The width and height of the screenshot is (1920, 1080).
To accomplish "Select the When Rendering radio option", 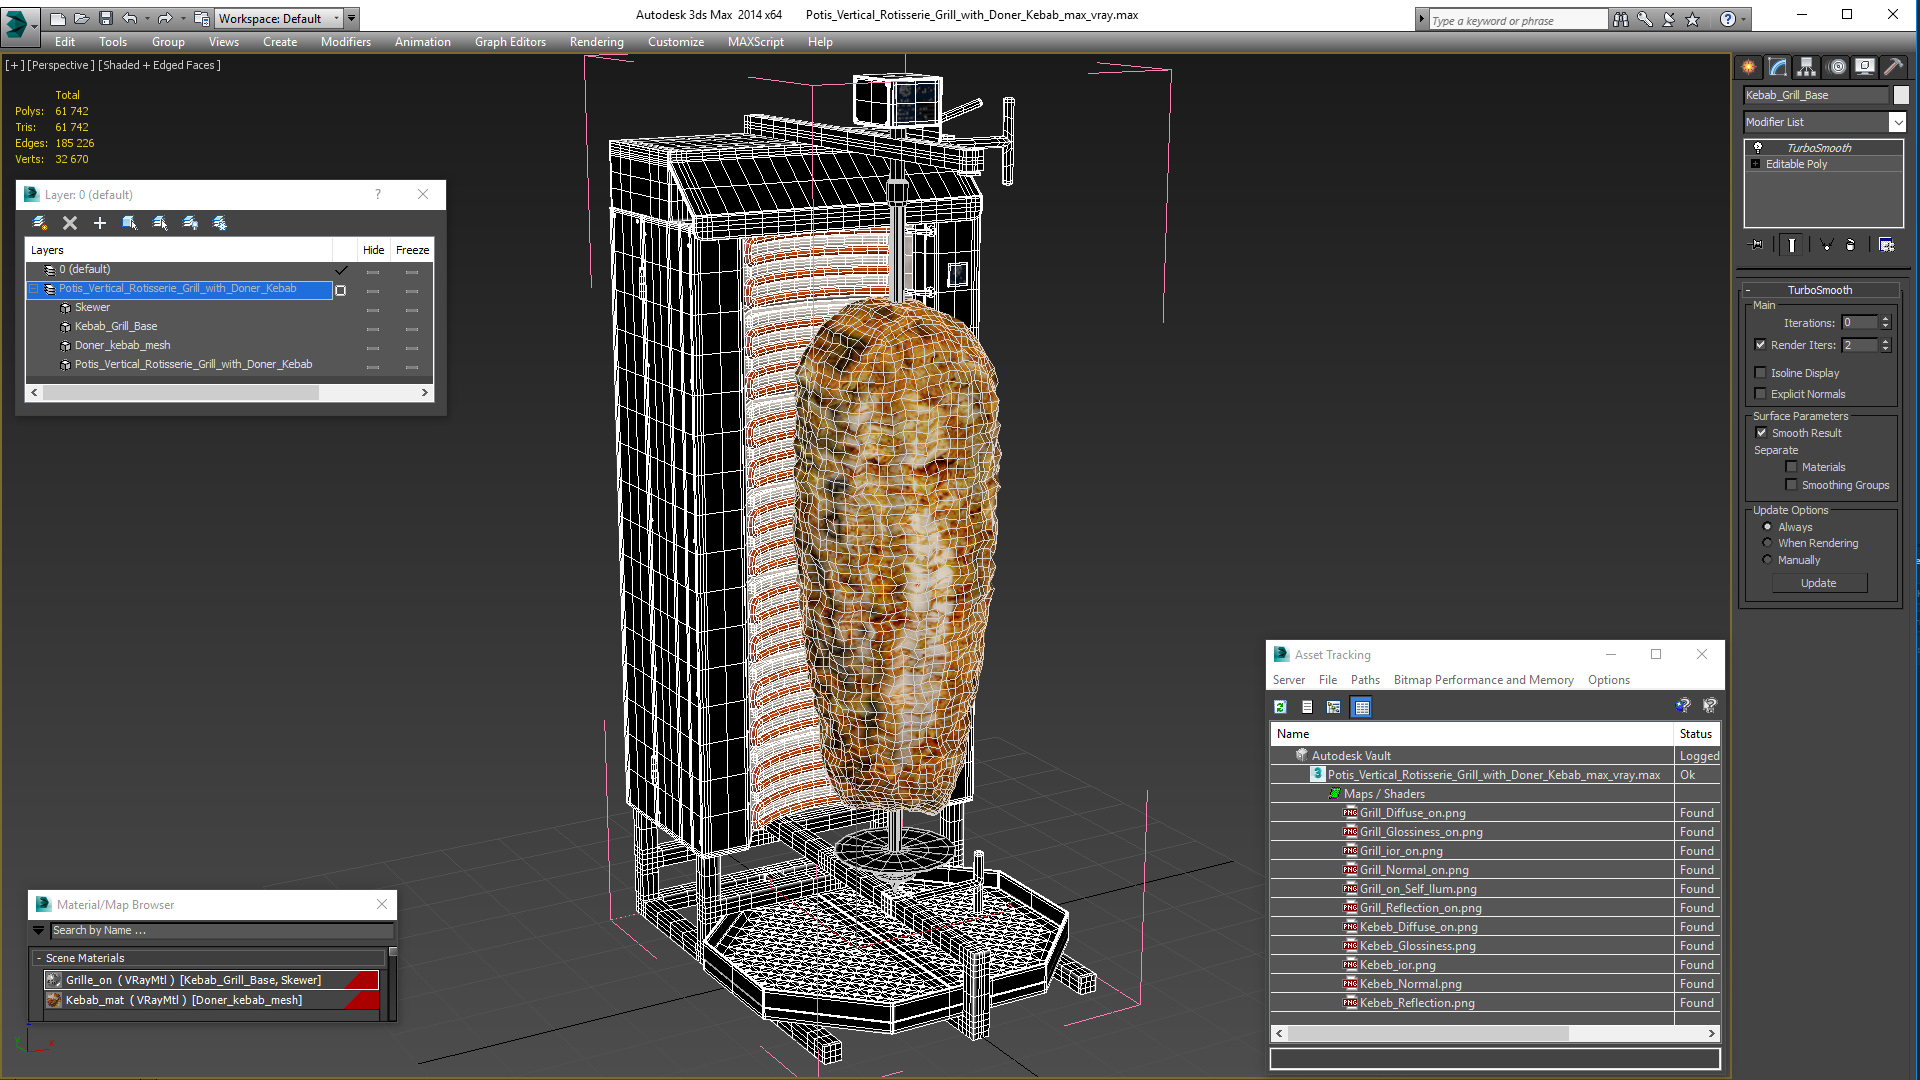I will point(1767,543).
